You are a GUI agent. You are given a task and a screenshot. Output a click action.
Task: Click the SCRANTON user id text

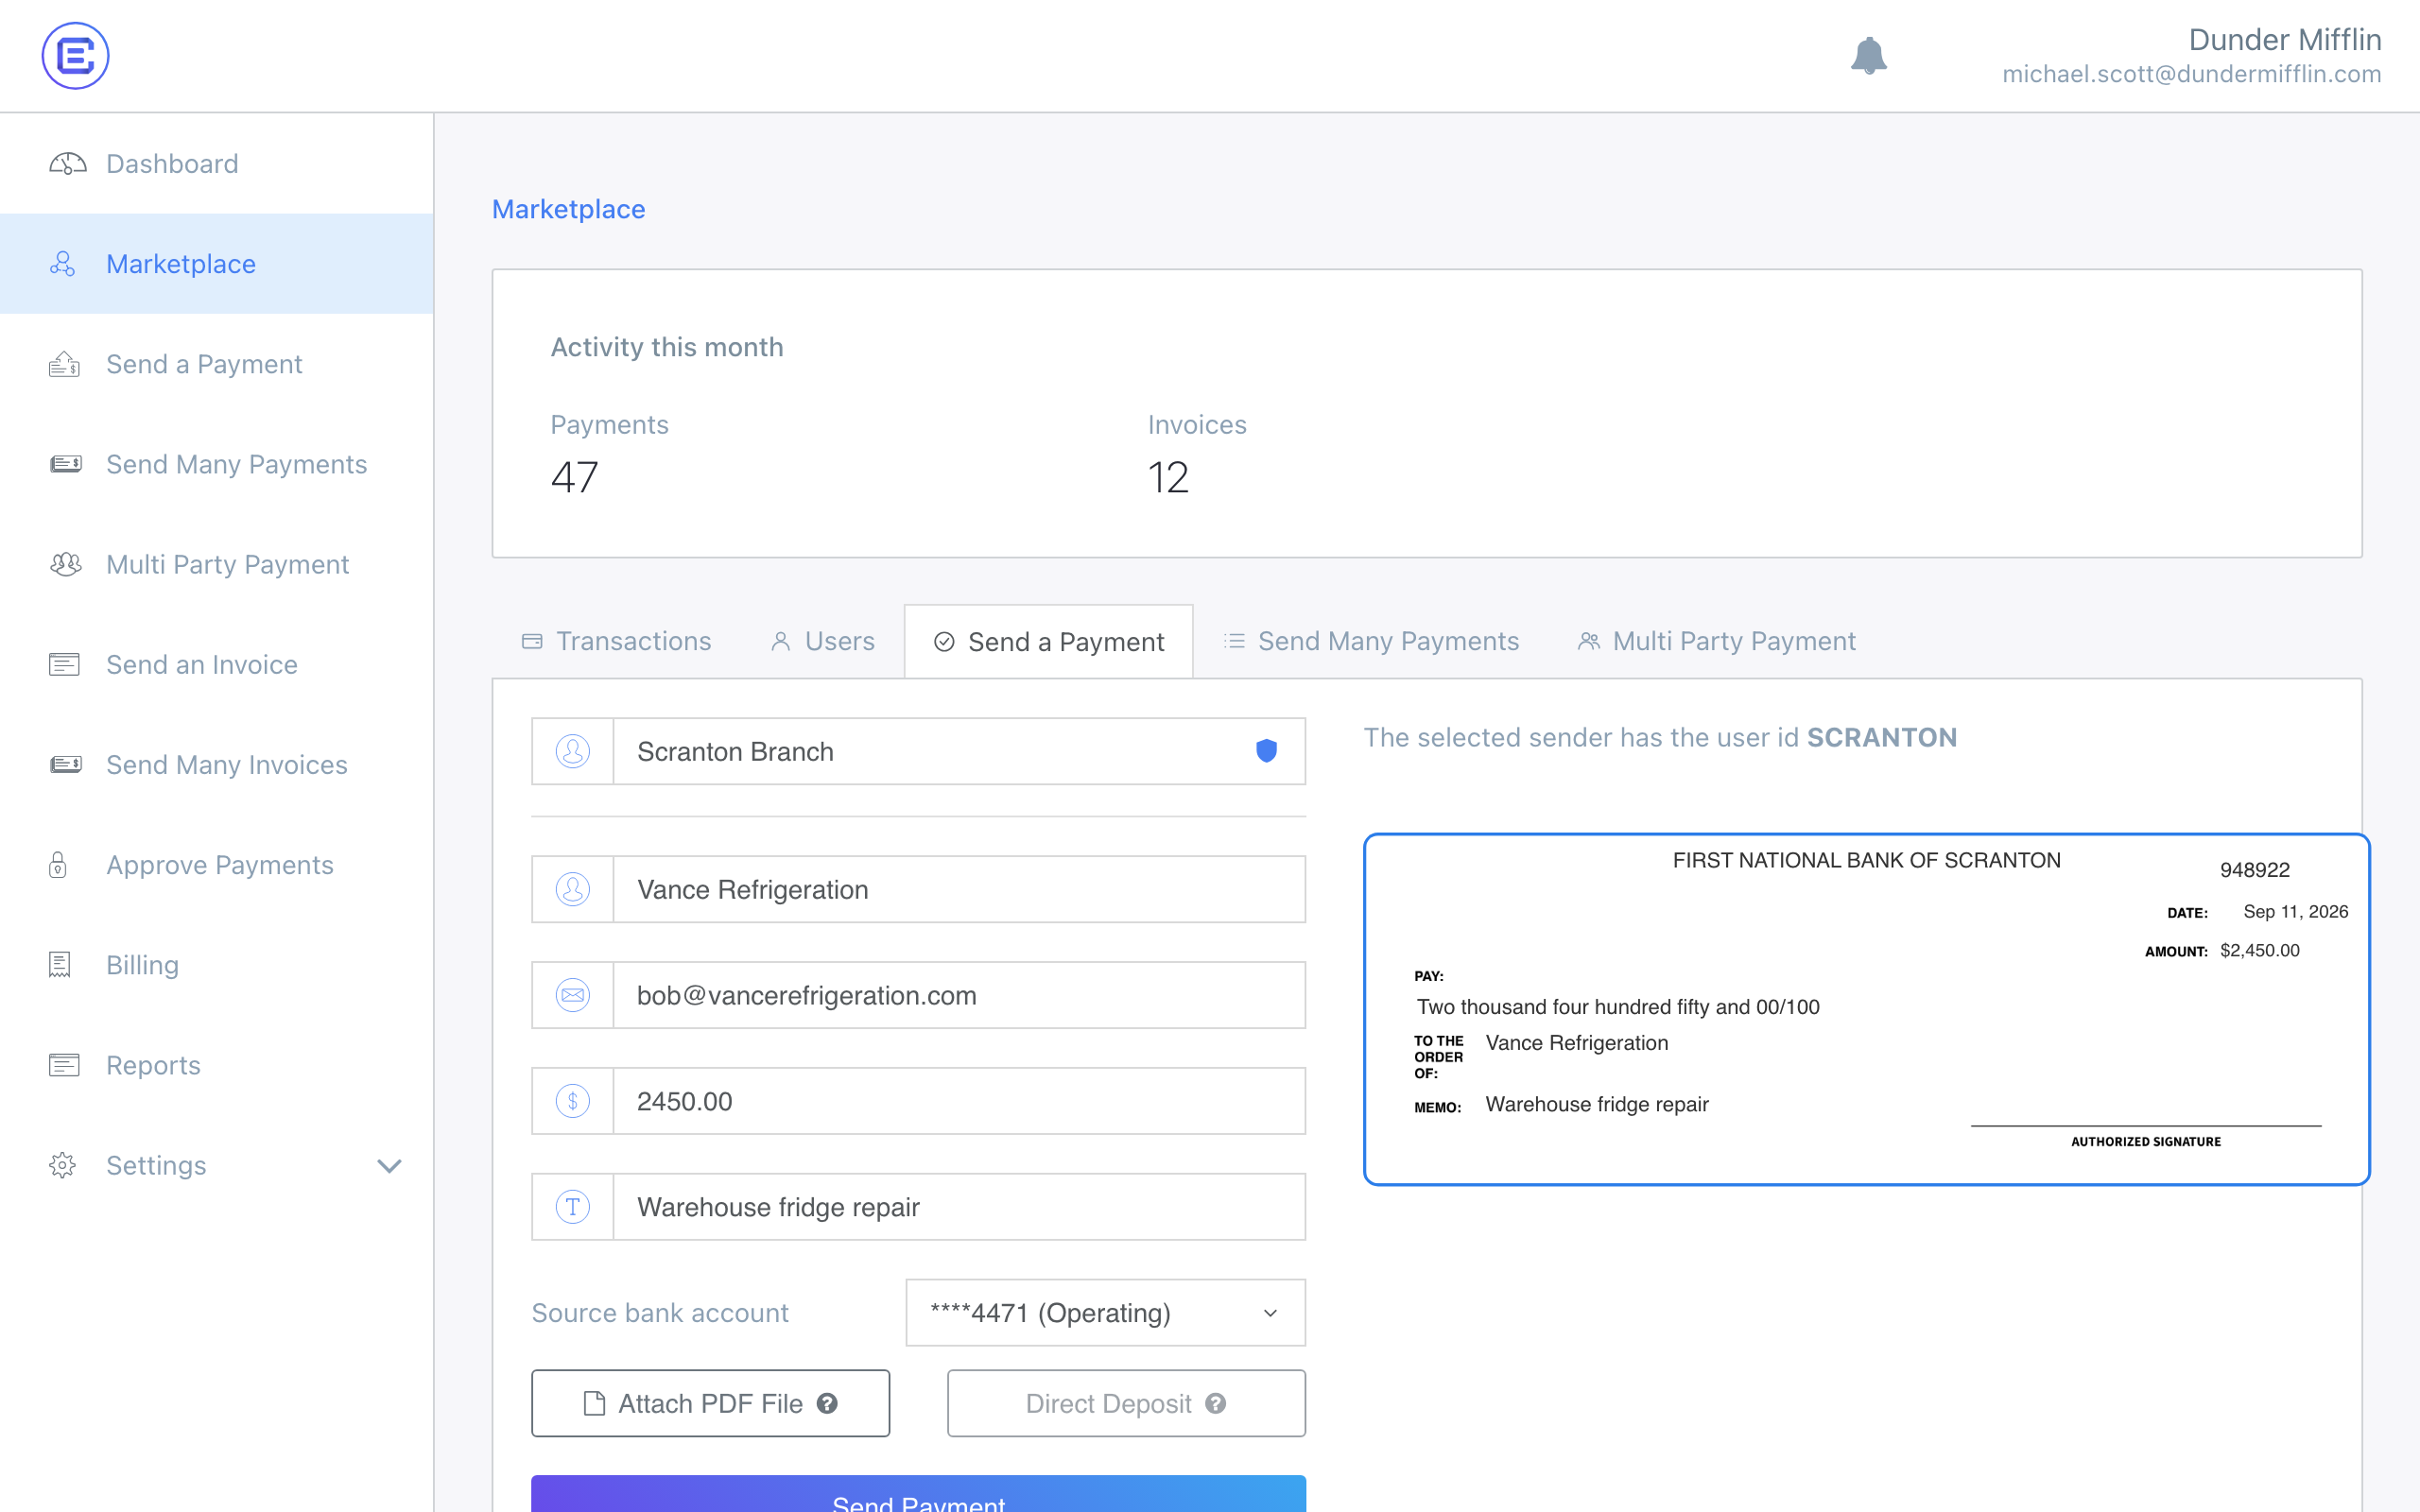coord(1881,737)
